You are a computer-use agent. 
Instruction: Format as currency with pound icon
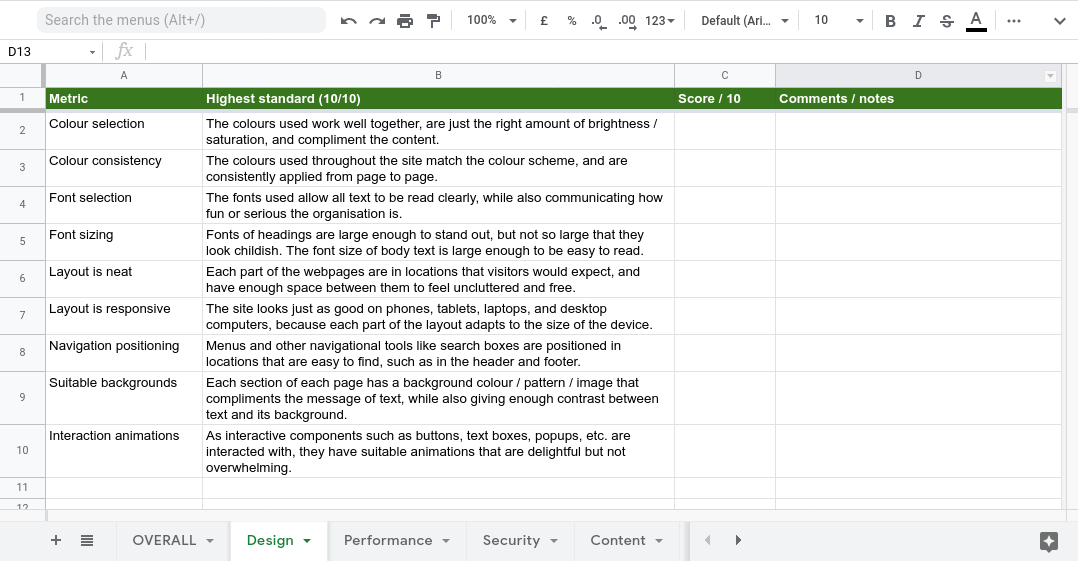544,21
